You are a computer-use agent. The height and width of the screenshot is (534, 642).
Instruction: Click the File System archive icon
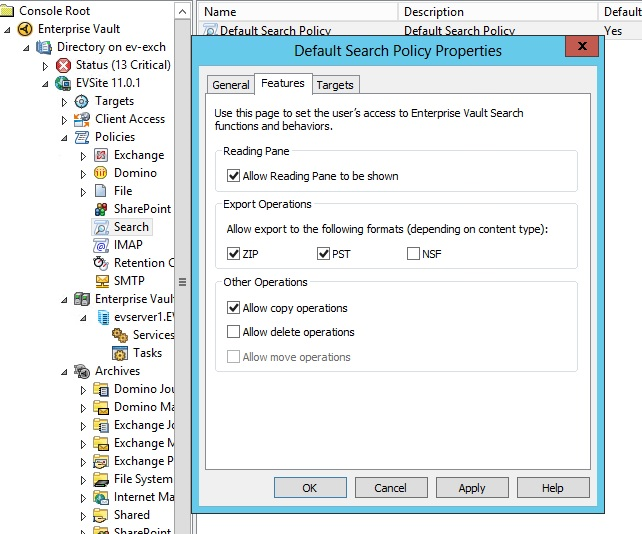pos(101,479)
